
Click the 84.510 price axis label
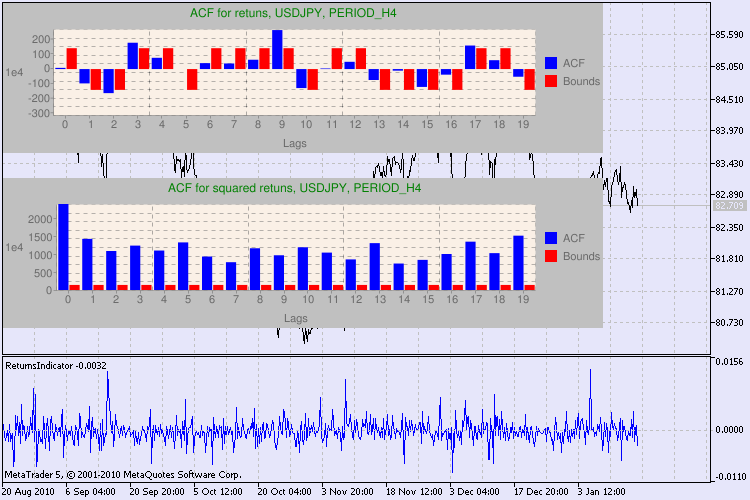click(x=729, y=100)
